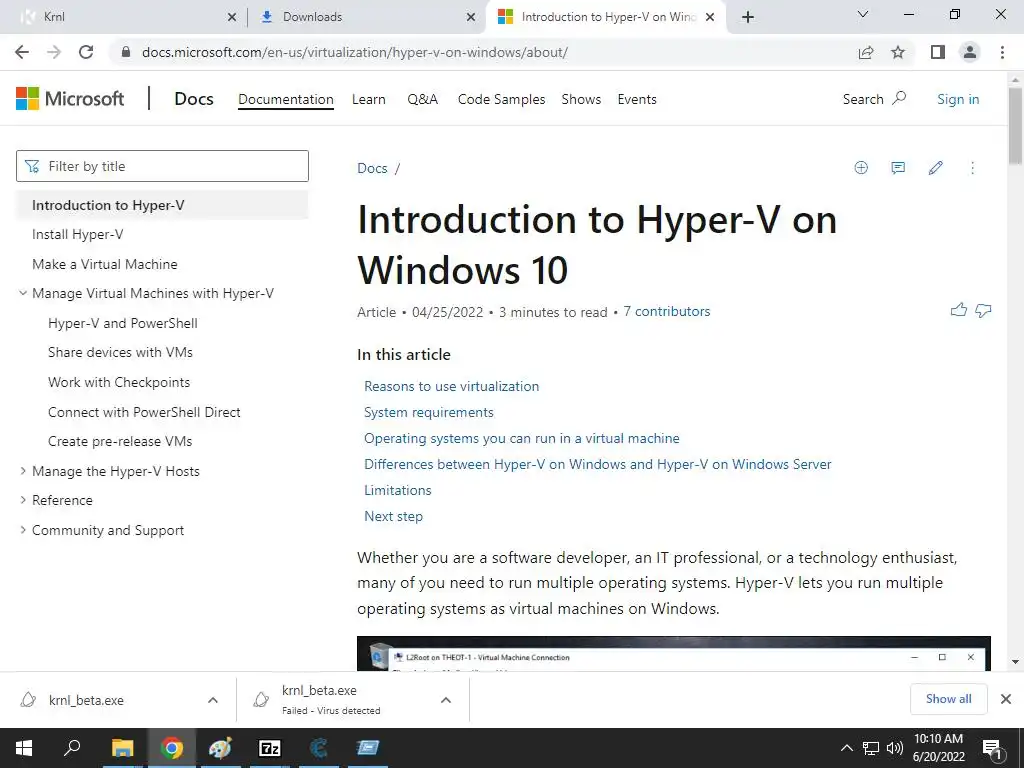Screen dimensions: 1024x768
Task: Open the Events nav item
Action: pos(637,99)
